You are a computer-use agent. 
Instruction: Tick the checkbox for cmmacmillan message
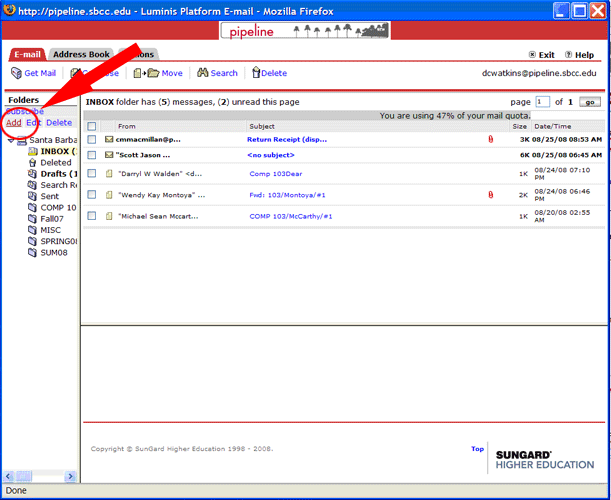tap(92, 140)
